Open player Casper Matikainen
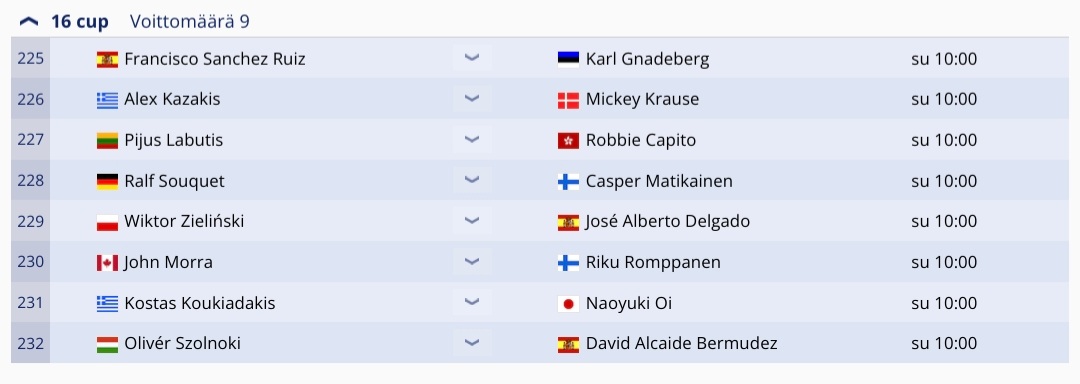This screenshot has height=384, width=1080. 659,181
